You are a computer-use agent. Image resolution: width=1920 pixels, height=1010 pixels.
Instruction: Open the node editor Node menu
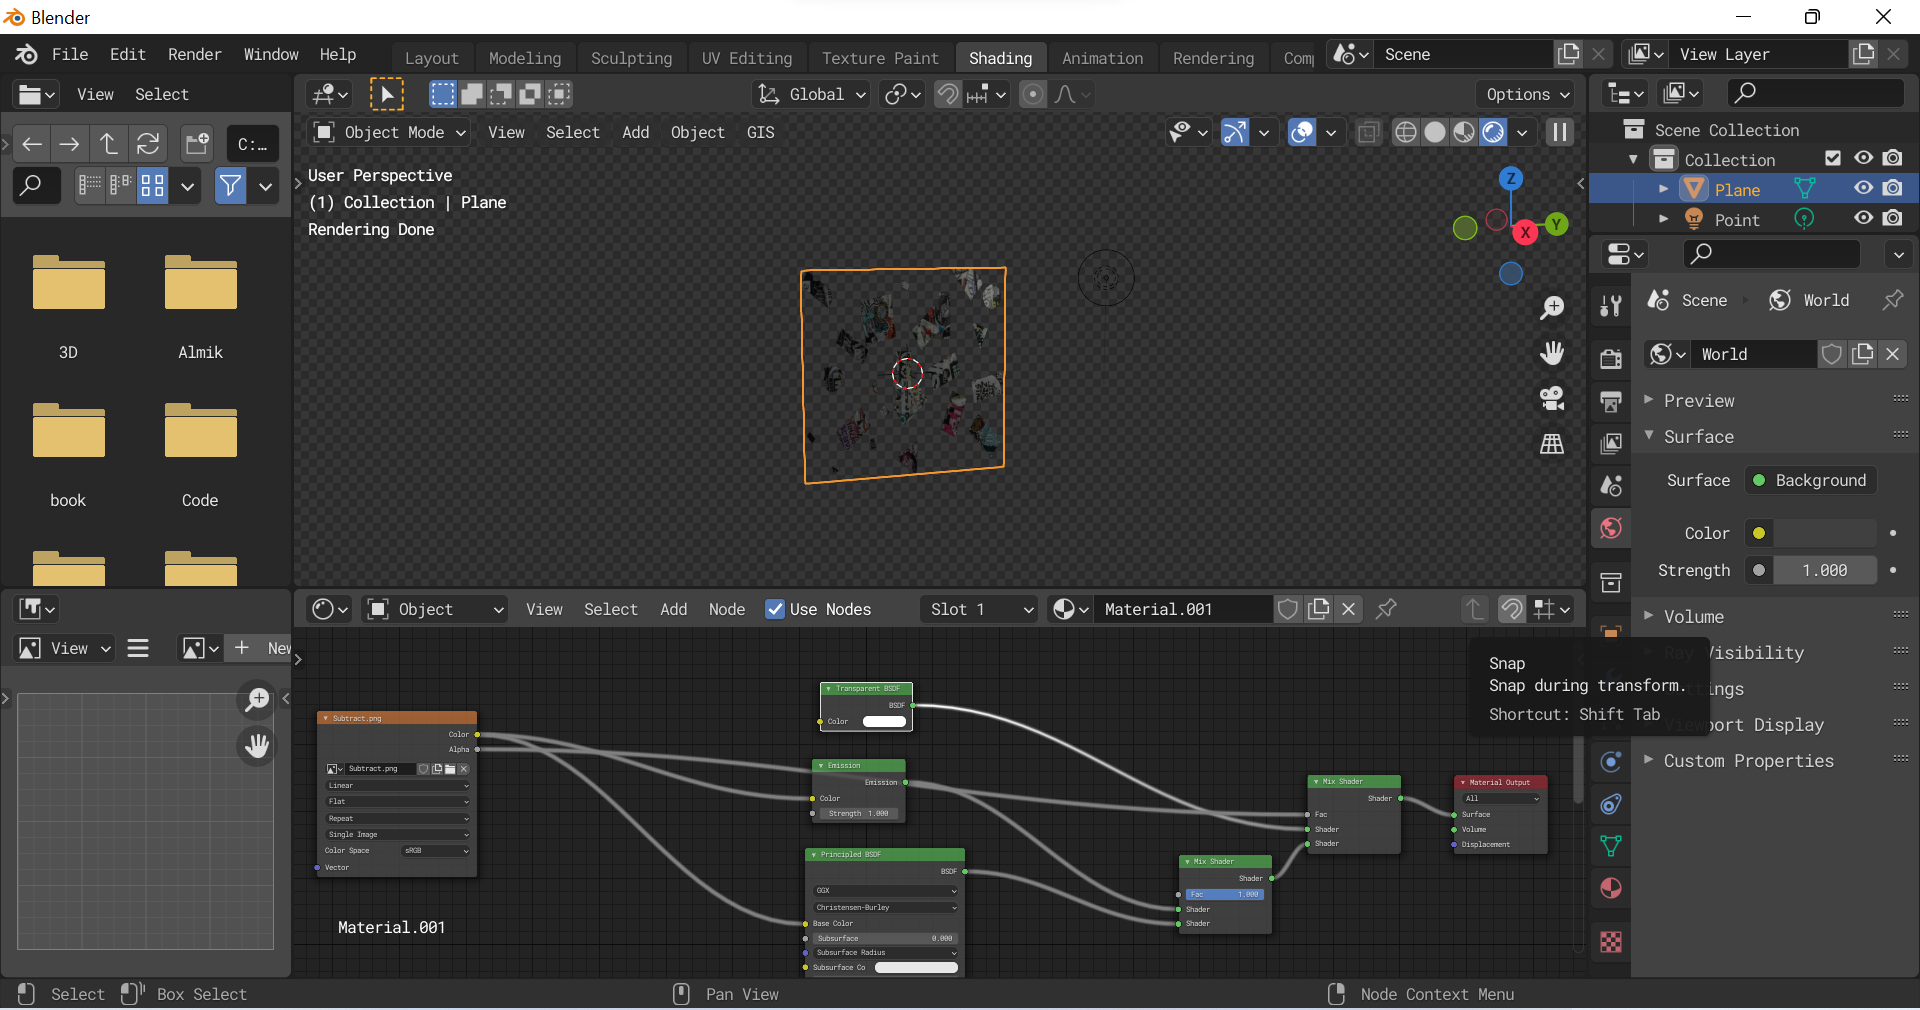coord(727,609)
